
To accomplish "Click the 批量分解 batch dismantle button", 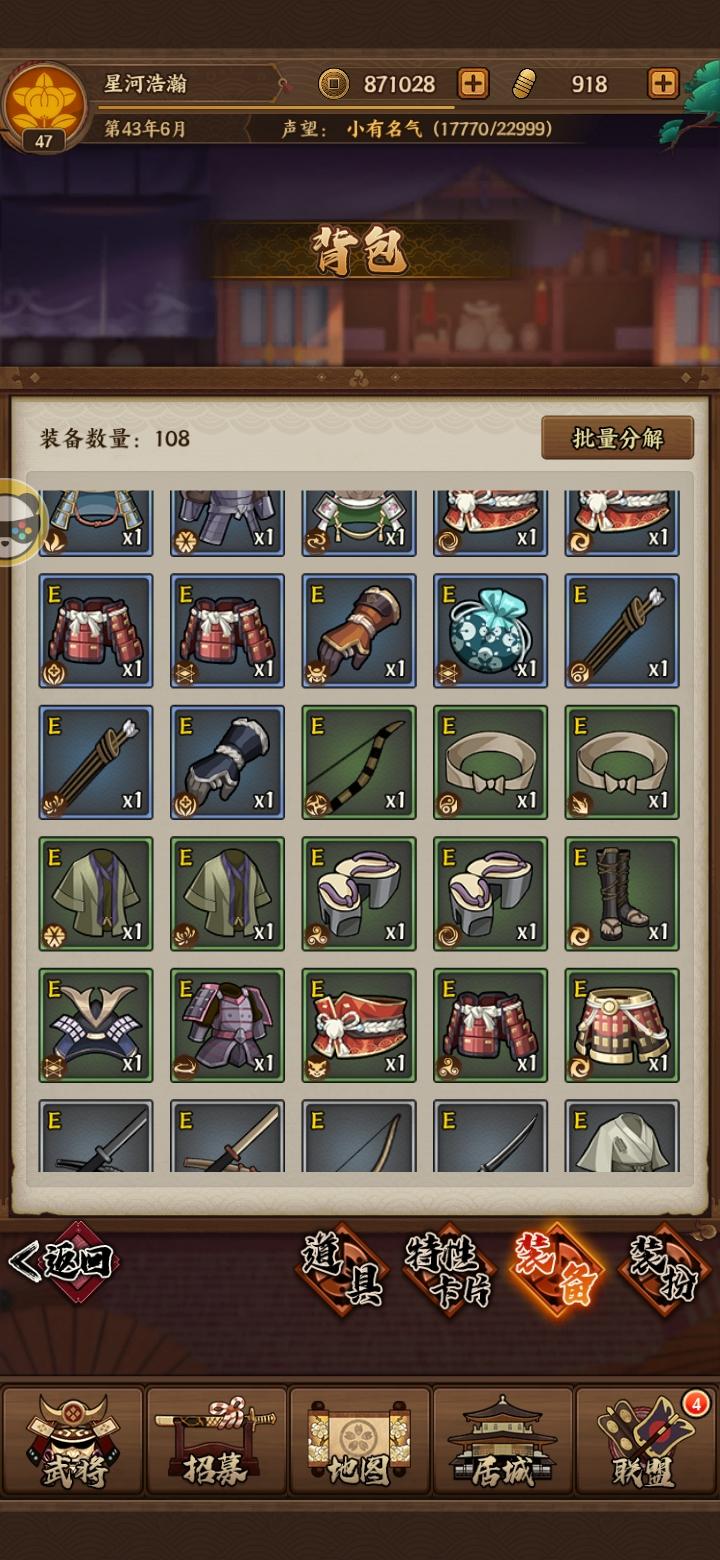I will (x=617, y=438).
